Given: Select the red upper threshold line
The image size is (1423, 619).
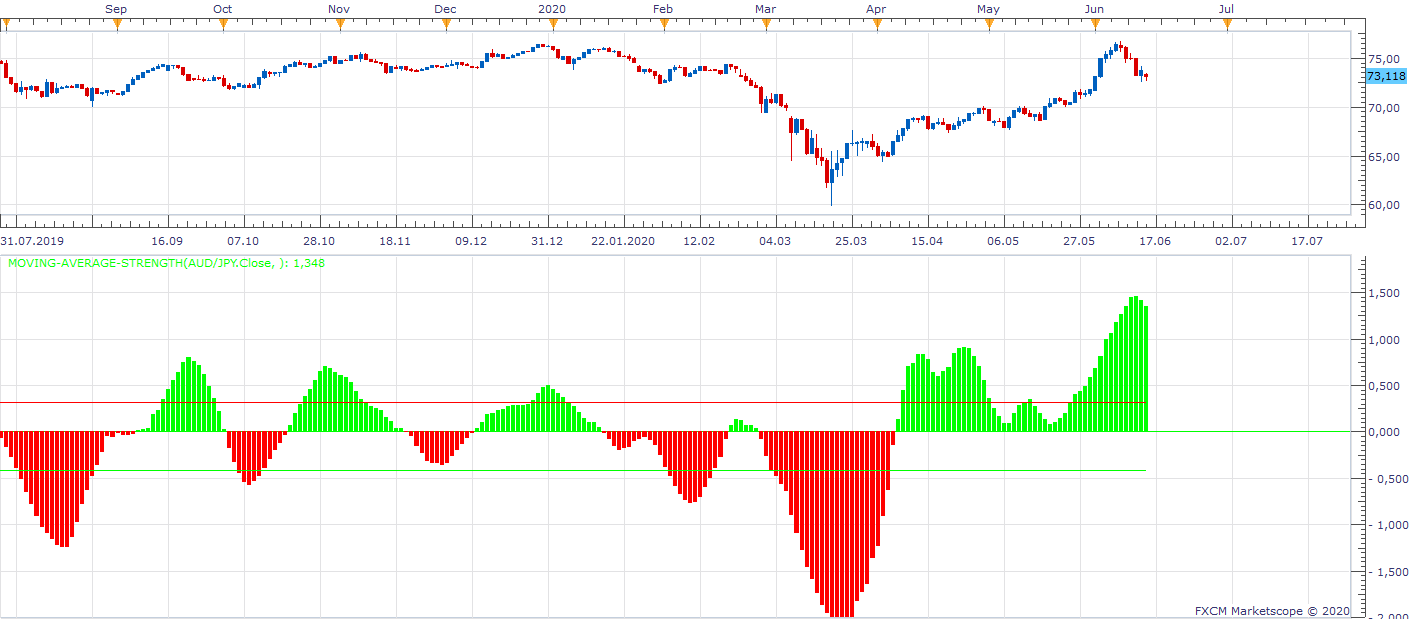Looking at the screenshot, I should point(573,403).
